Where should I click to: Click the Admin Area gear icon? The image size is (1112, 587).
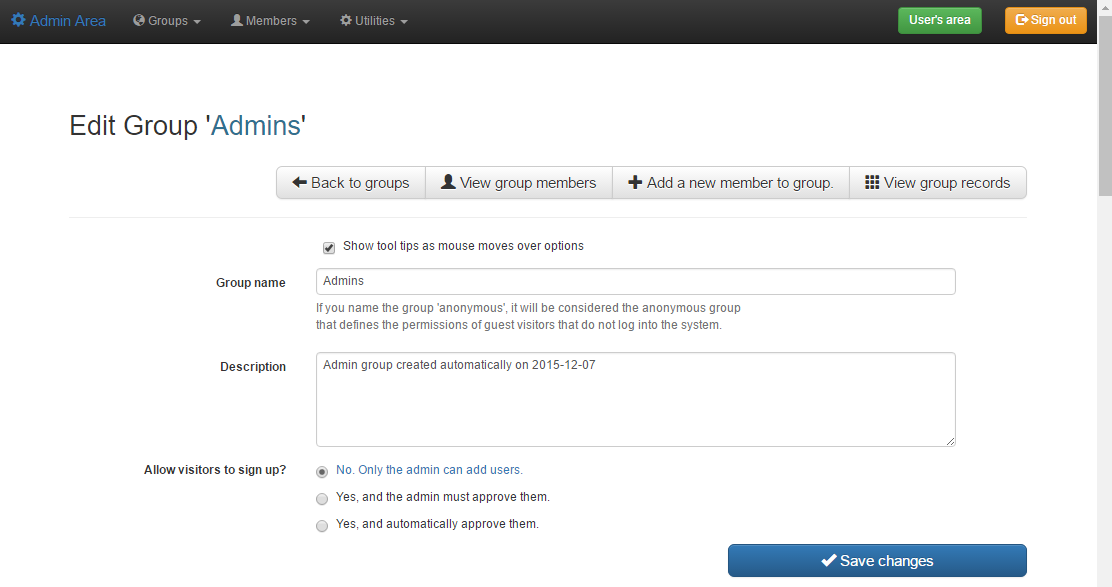point(18,20)
